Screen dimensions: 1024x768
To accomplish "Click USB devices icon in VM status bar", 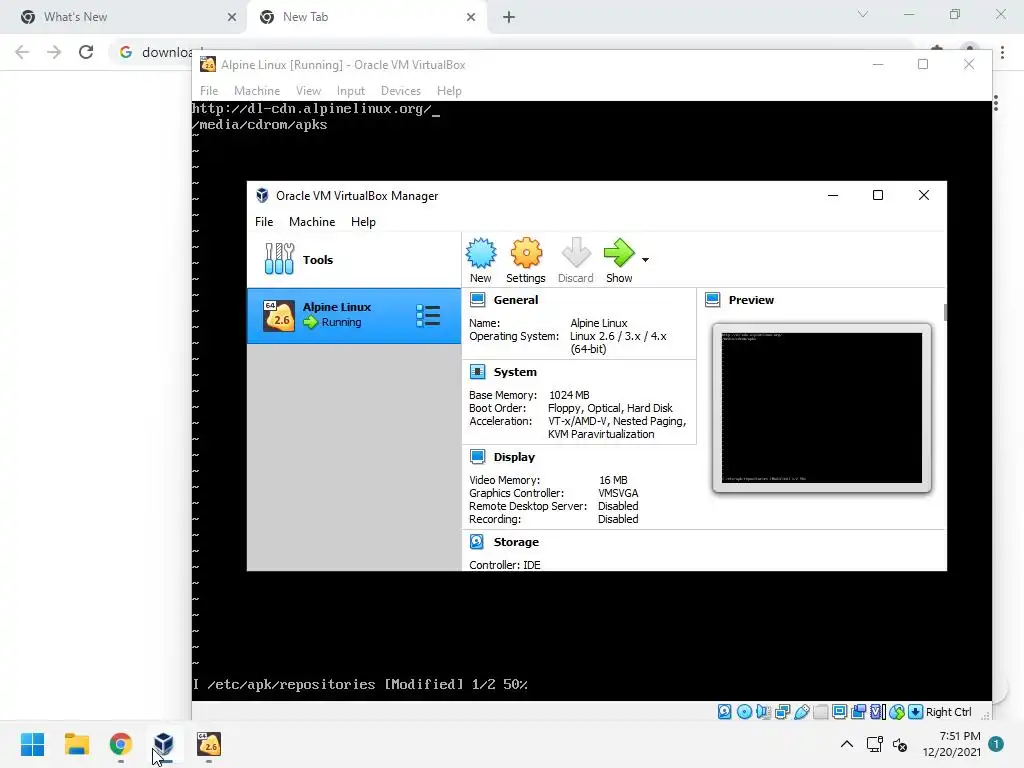I will tap(802, 712).
